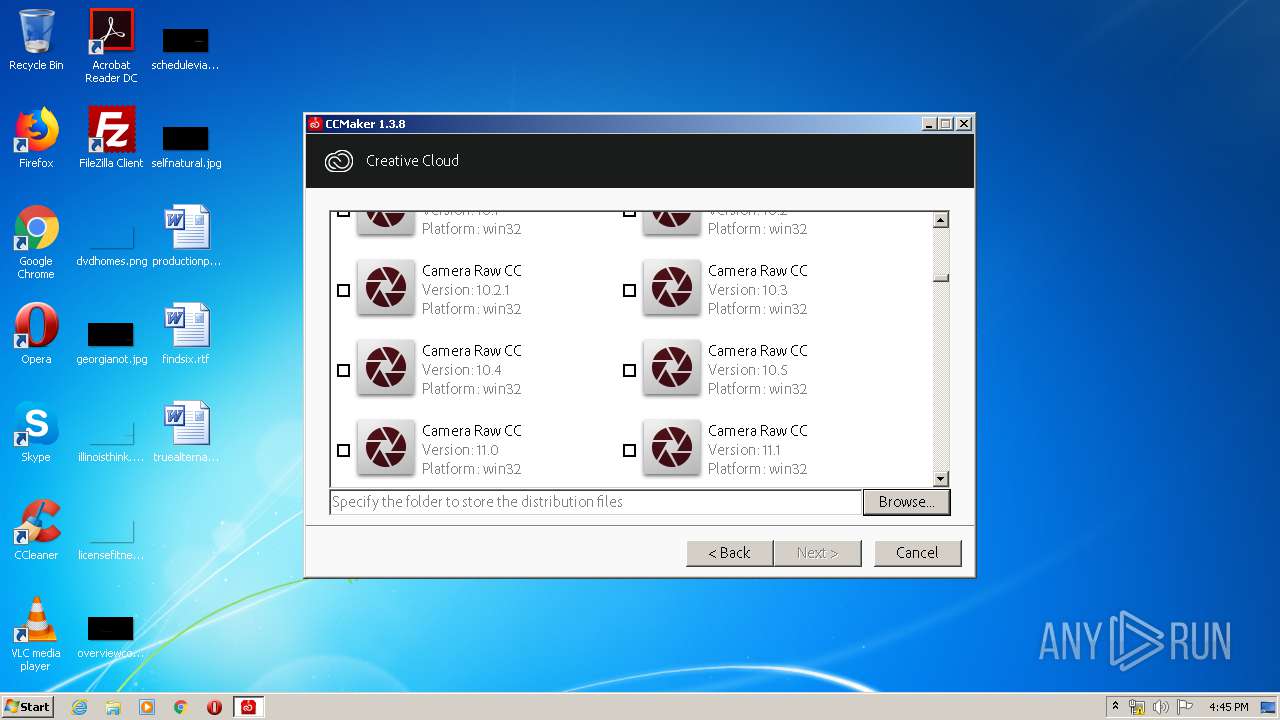Tick the Camera Raw CC 11.1 checkbox
The width and height of the screenshot is (1280, 720).
click(x=629, y=450)
